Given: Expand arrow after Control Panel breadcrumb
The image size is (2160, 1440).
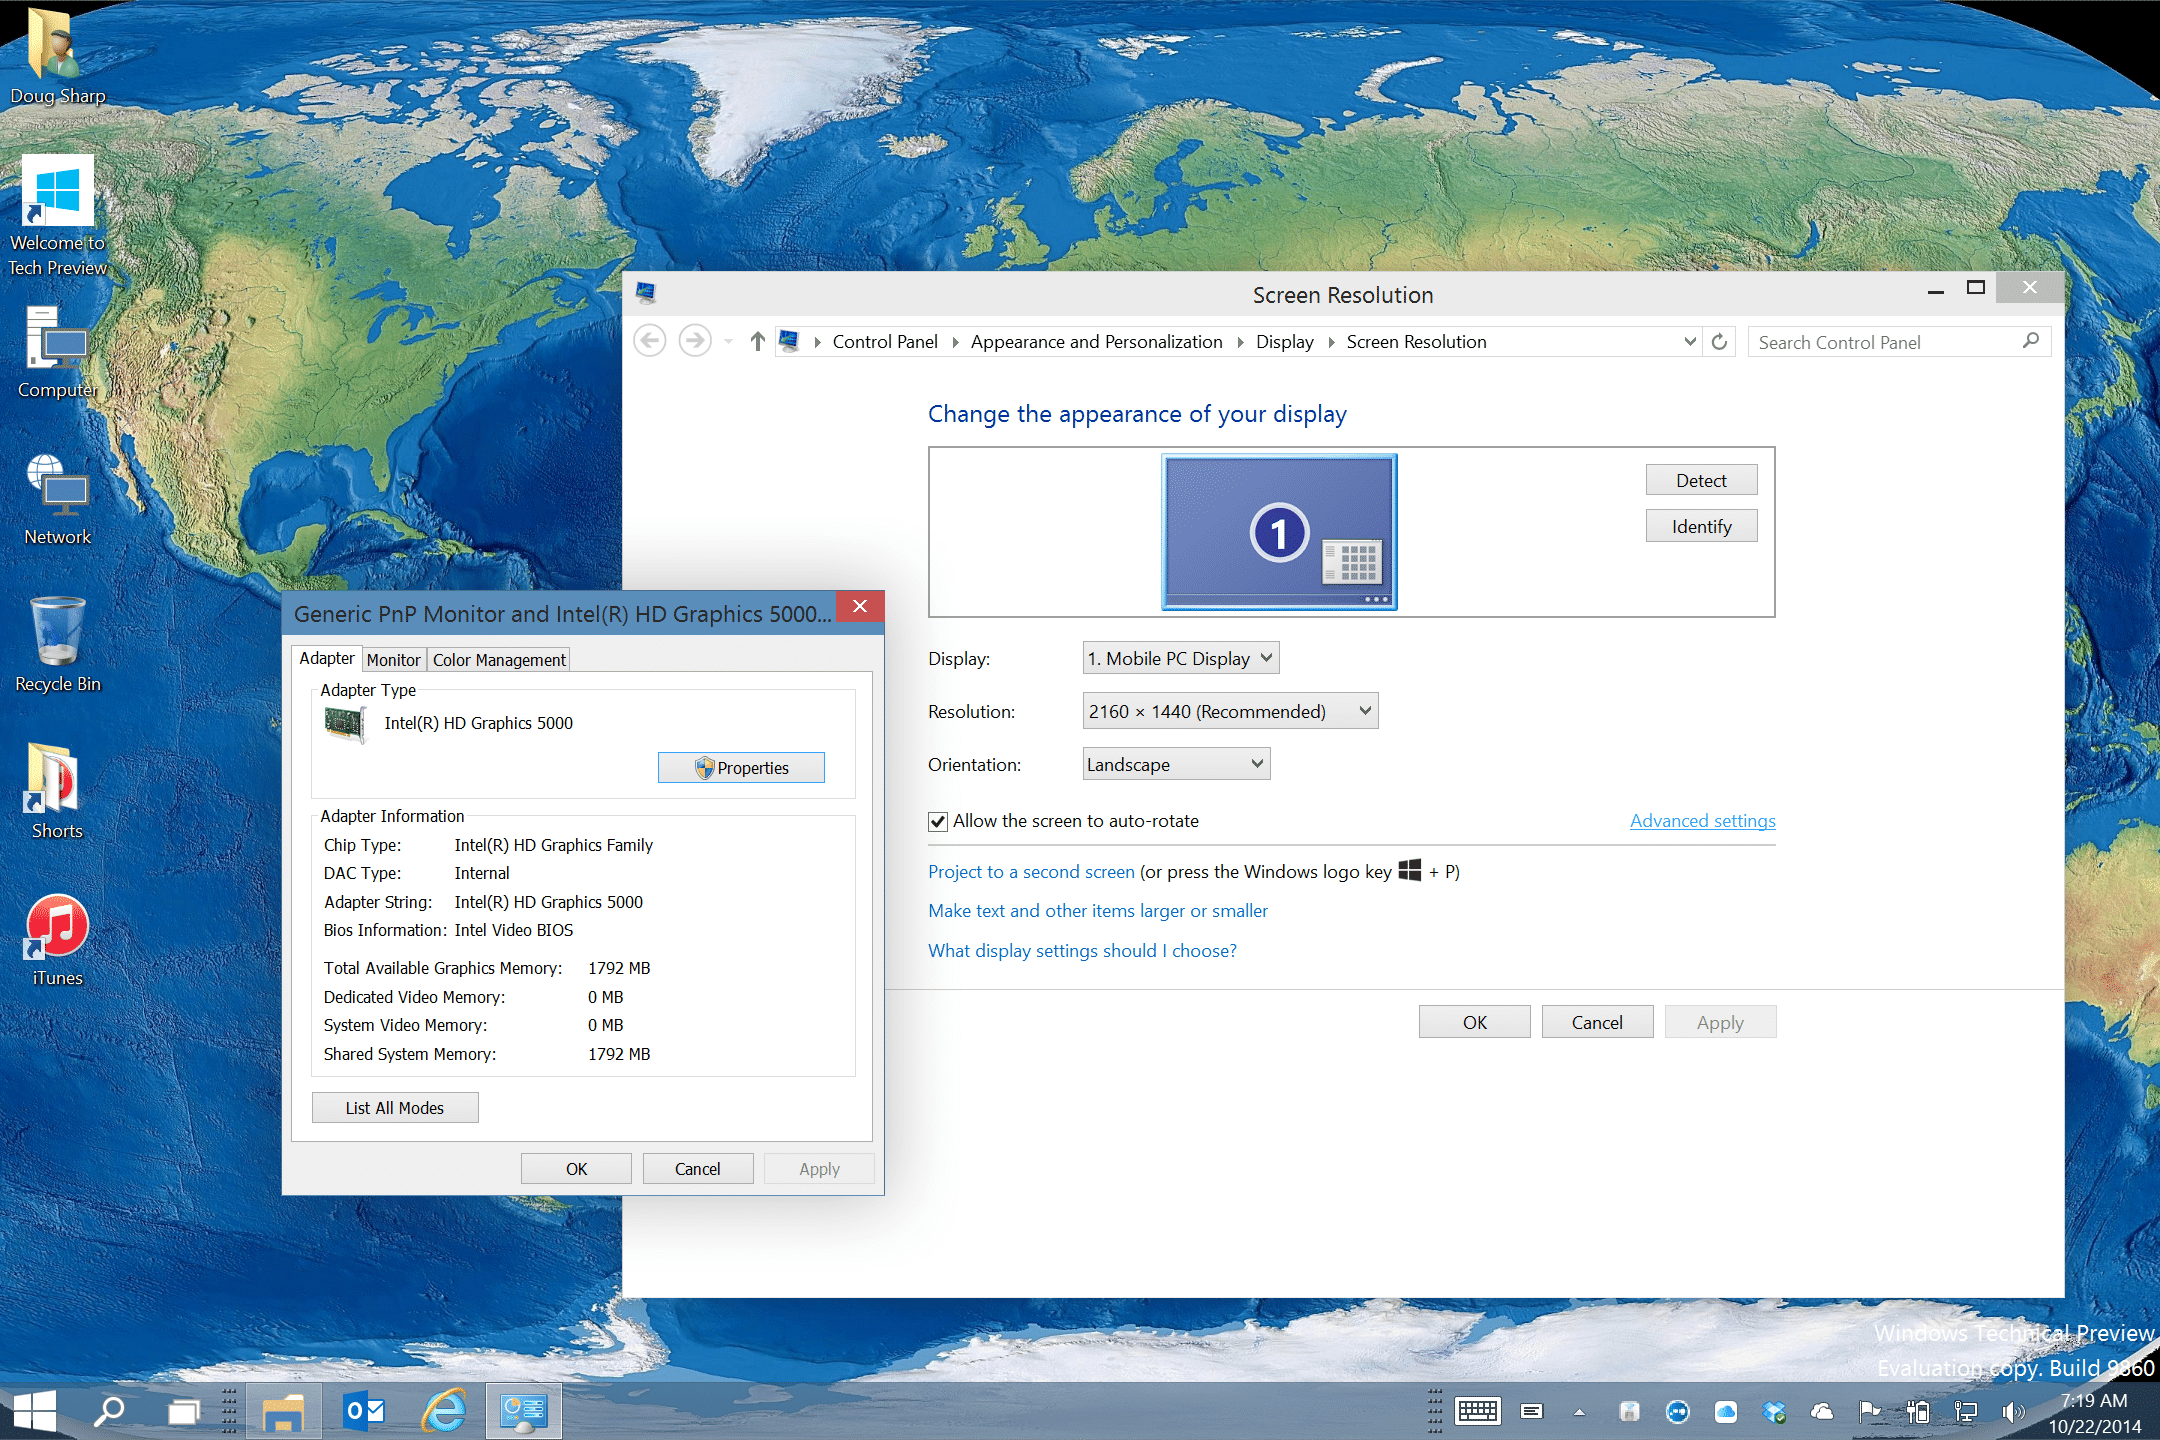Looking at the screenshot, I should click(955, 342).
